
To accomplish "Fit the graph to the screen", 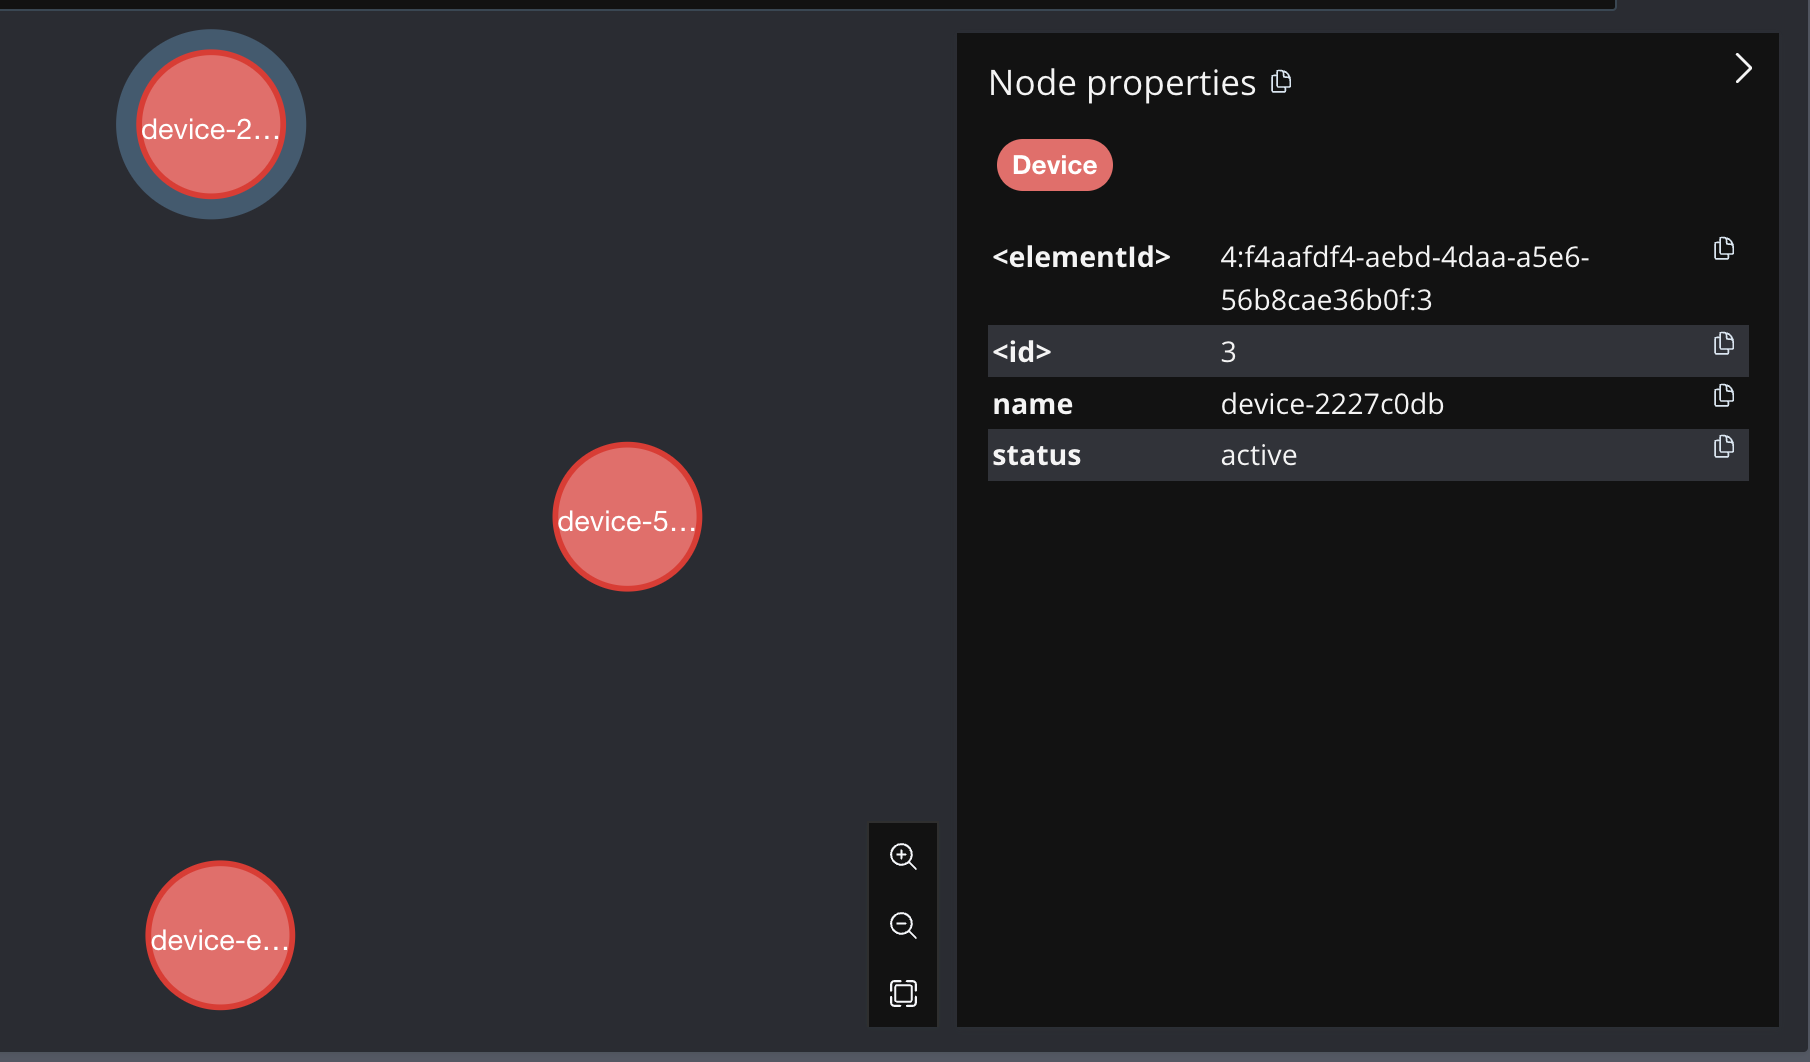I will (x=903, y=993).
